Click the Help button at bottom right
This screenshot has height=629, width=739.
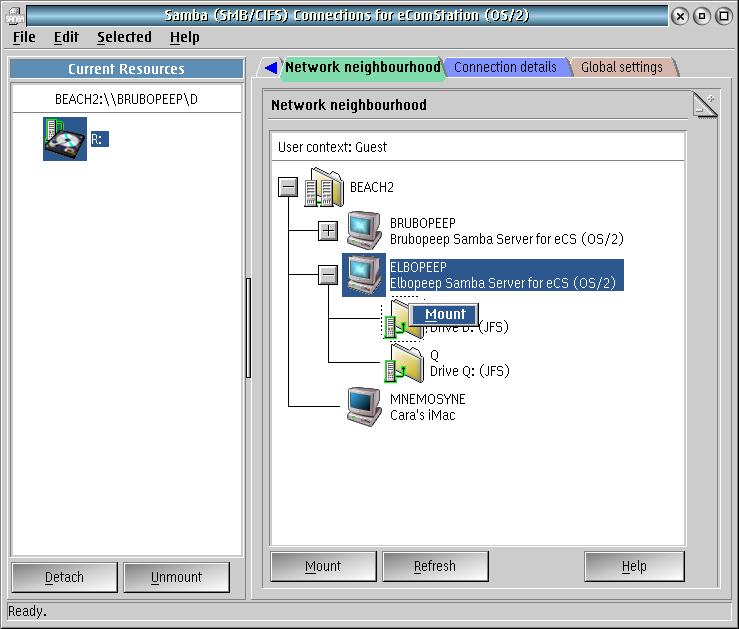tap(634, 566)
